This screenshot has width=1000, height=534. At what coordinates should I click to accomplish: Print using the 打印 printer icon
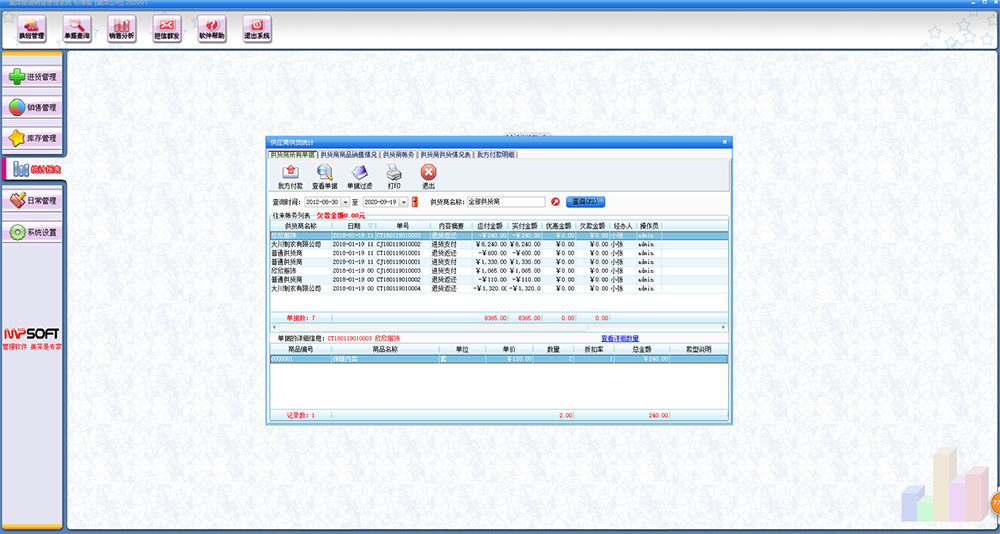394,173
